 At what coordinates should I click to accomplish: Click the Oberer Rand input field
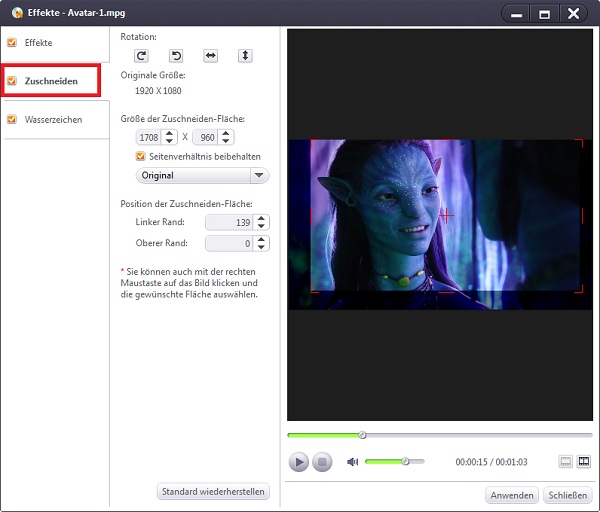(229, 243)
